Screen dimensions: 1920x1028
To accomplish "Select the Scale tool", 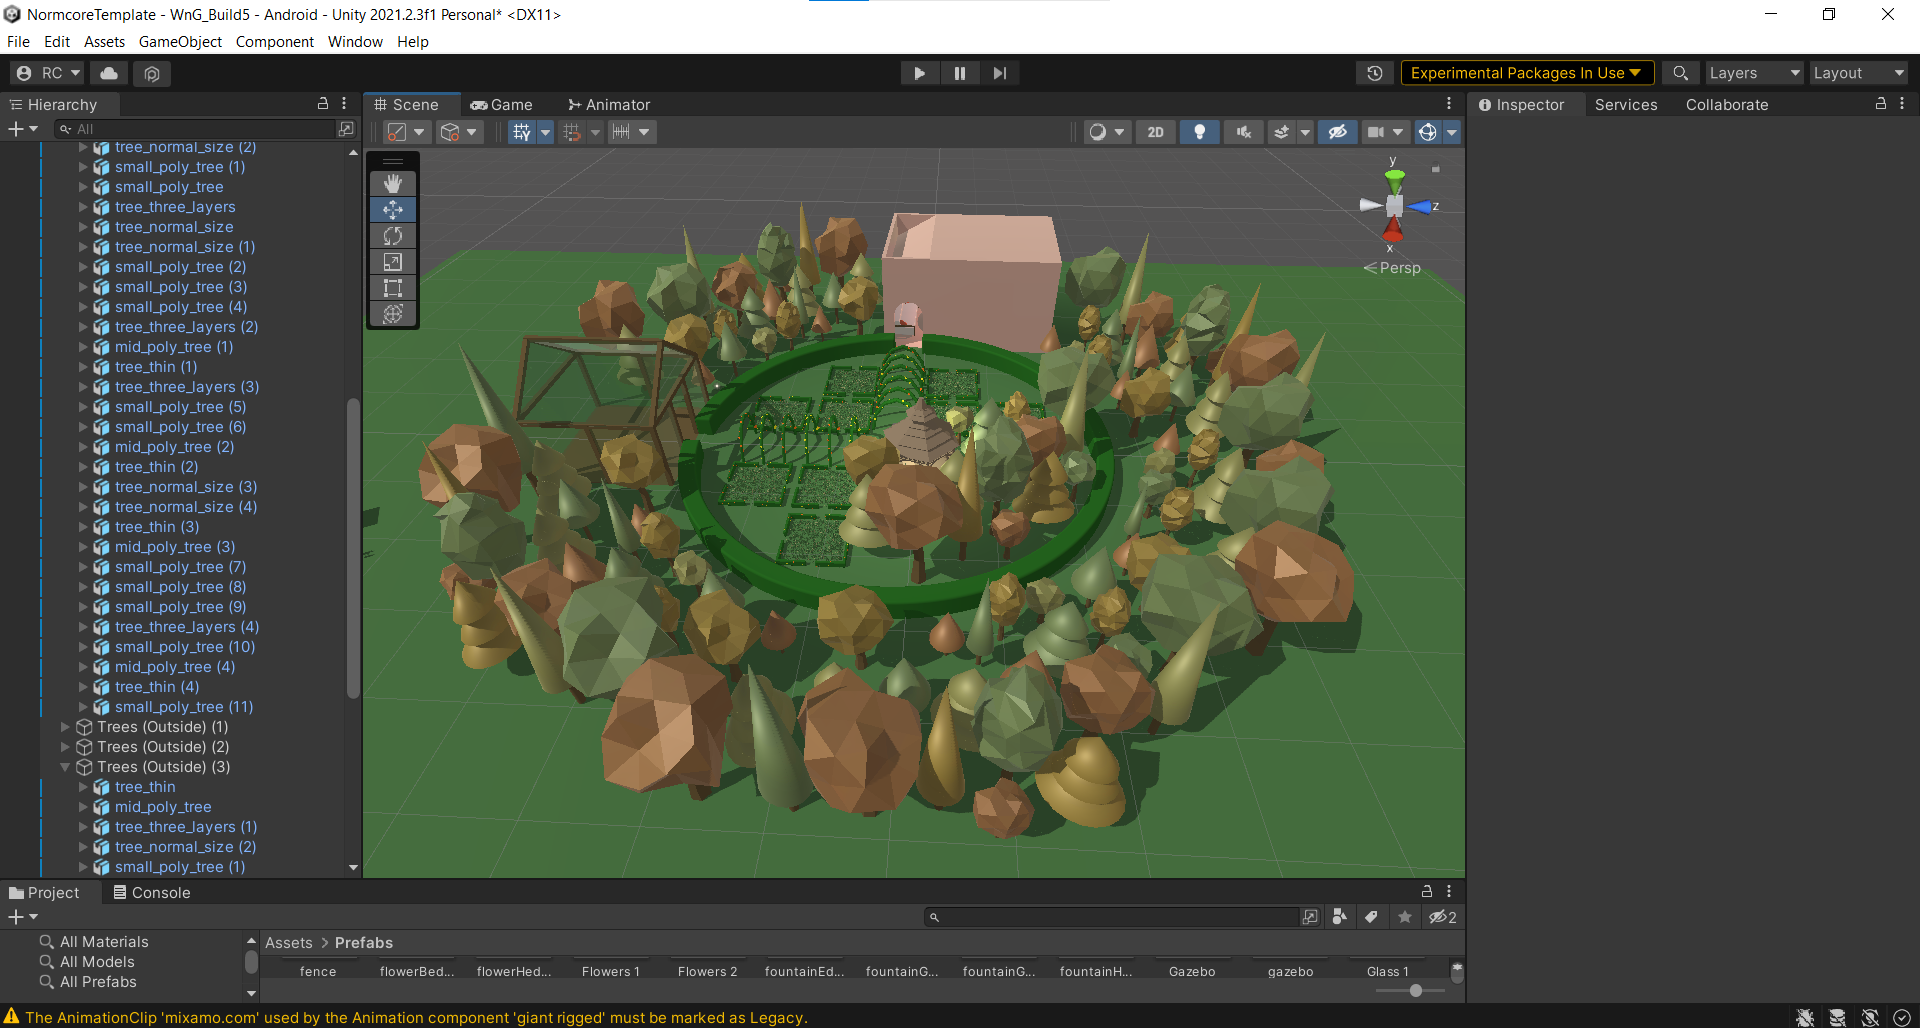I will (x=393, y=262).
